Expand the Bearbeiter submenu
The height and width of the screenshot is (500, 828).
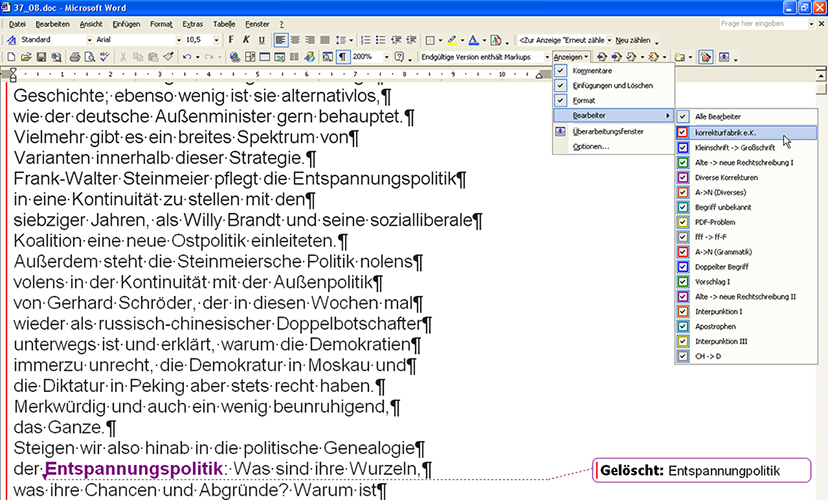pos(614,115)
